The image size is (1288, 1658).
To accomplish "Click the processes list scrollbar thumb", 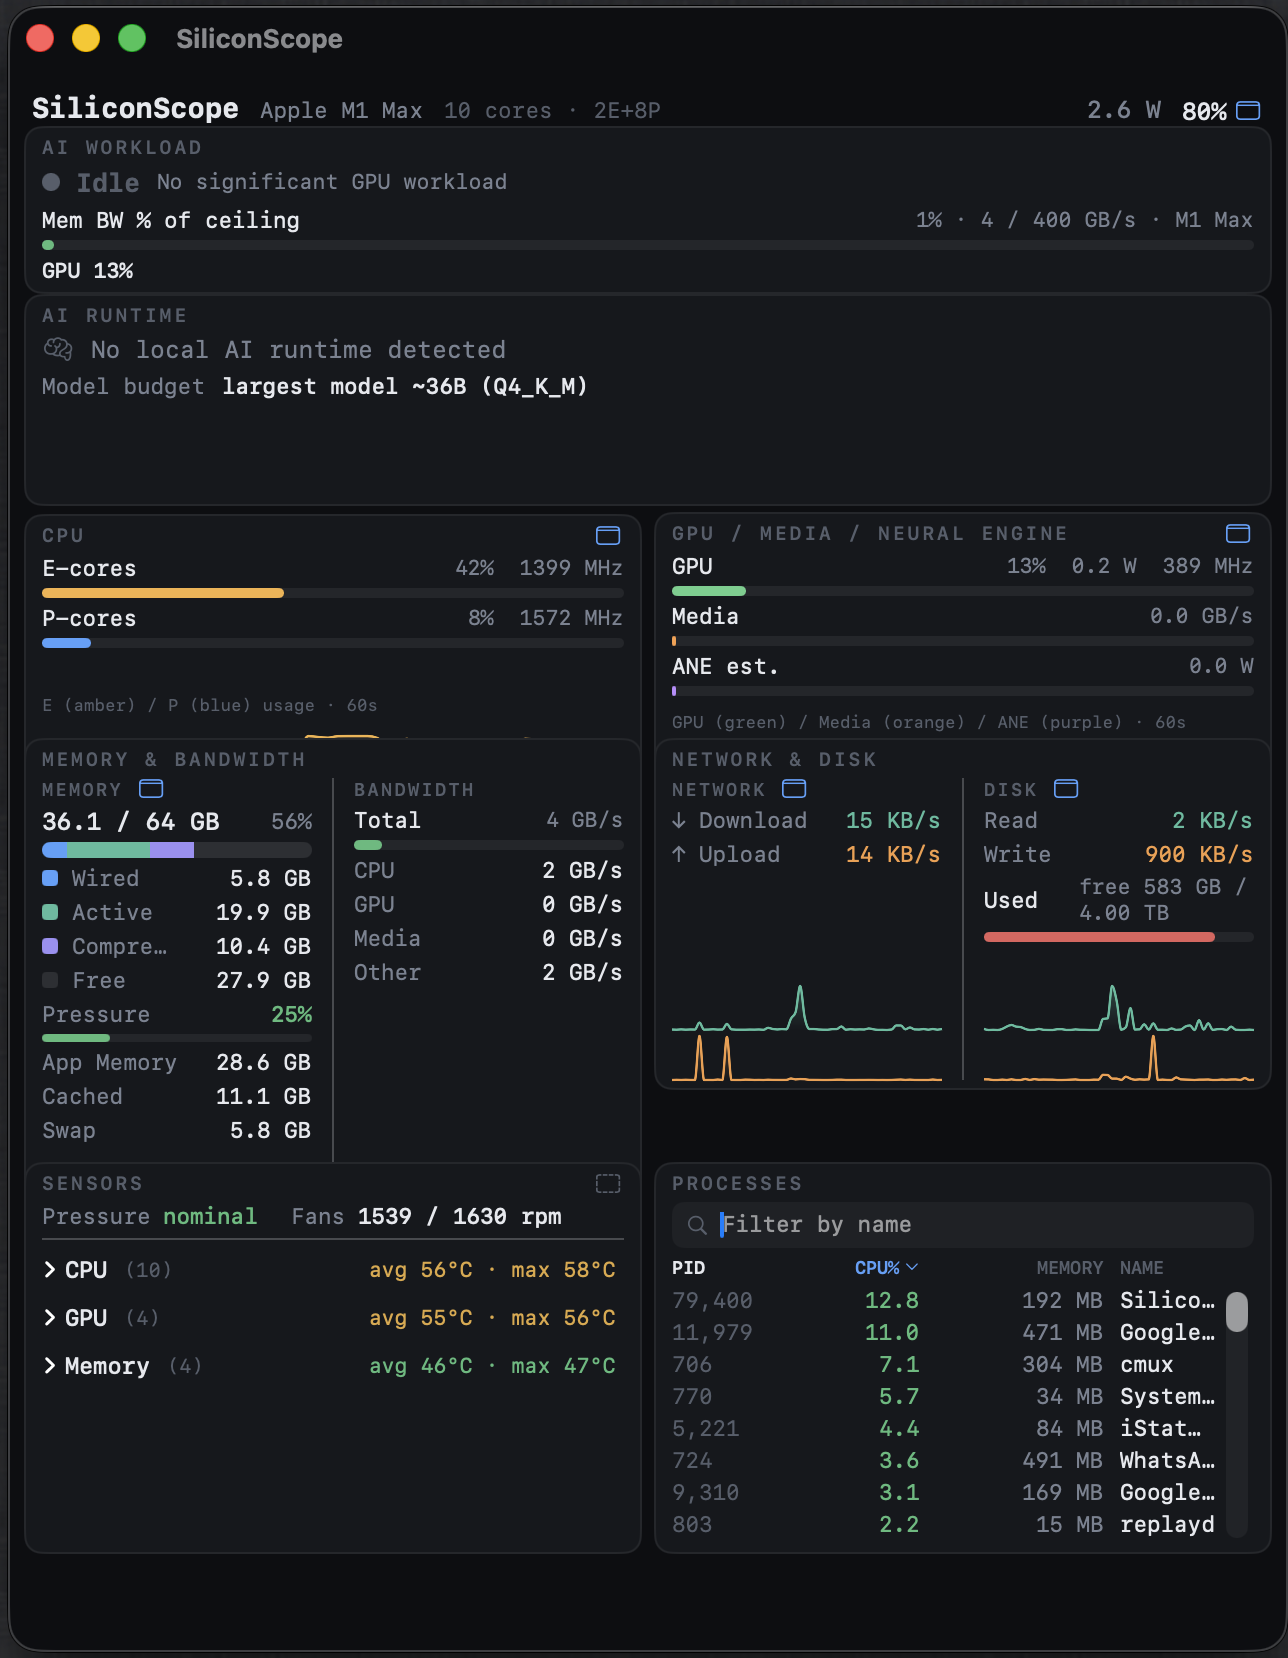I will tap(1237, 1312).
